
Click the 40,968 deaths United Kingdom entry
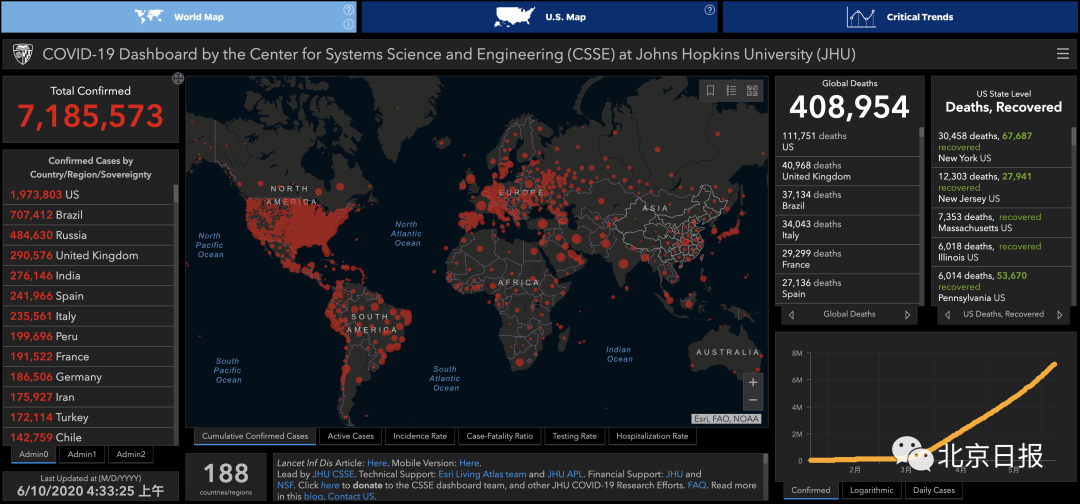(847, 171)
